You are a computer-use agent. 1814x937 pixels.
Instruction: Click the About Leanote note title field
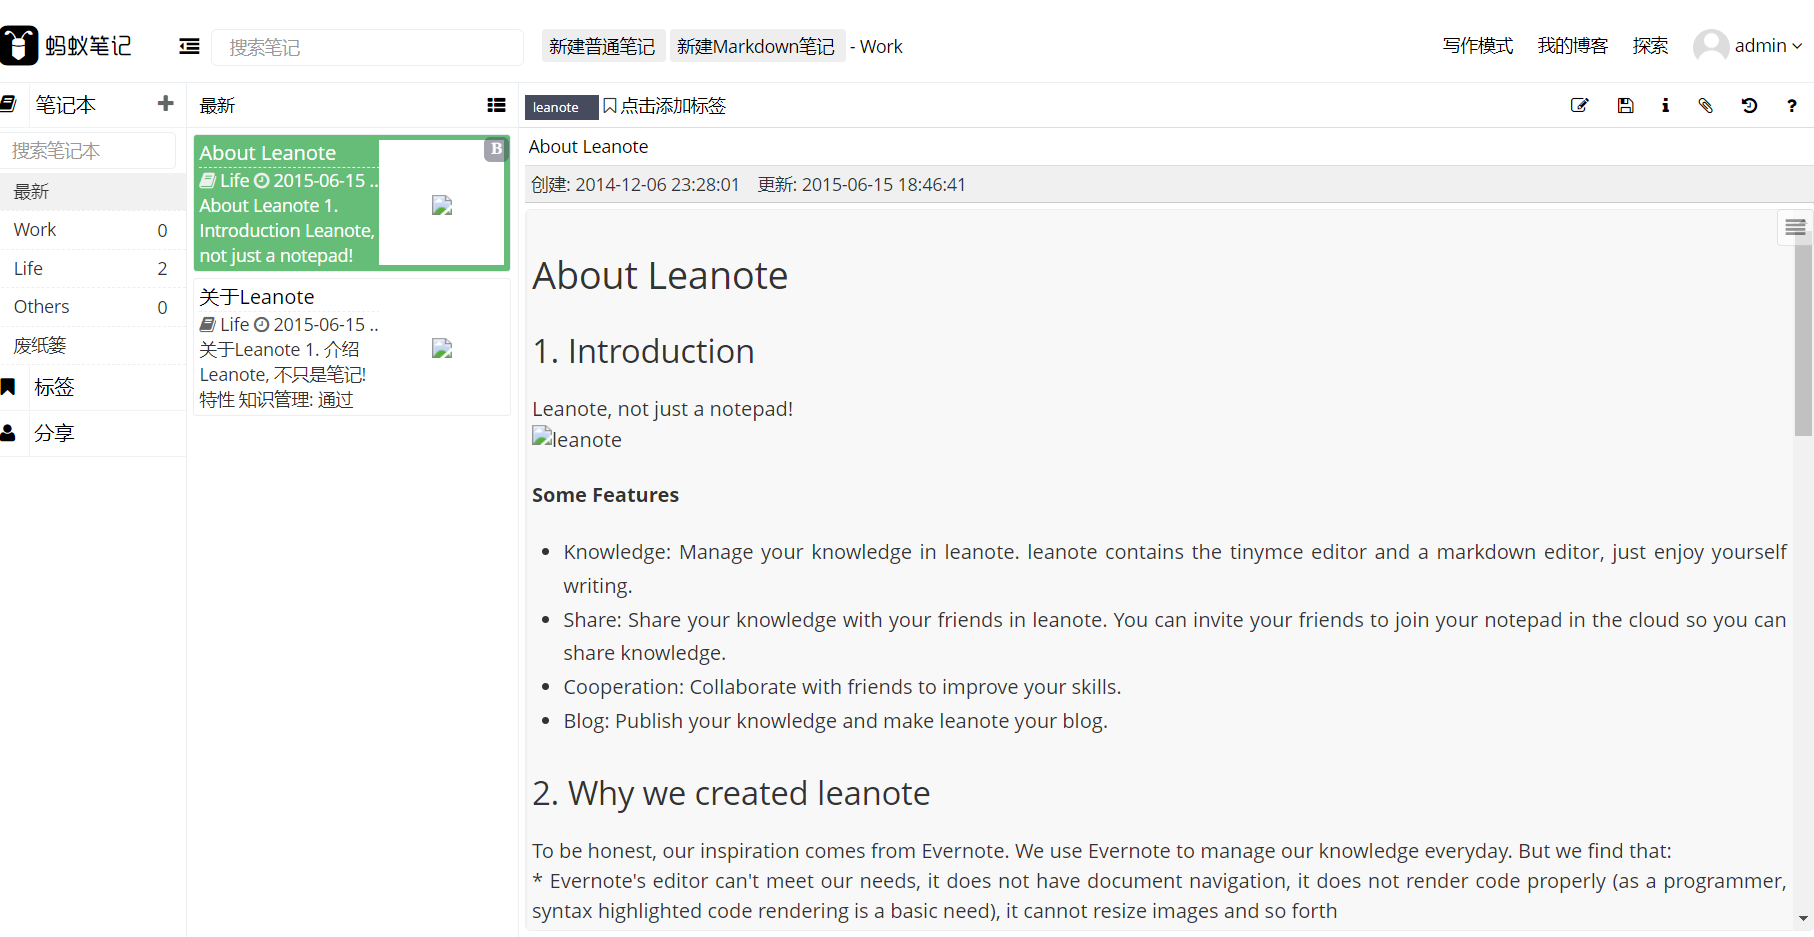click(x=1168, y=147)
